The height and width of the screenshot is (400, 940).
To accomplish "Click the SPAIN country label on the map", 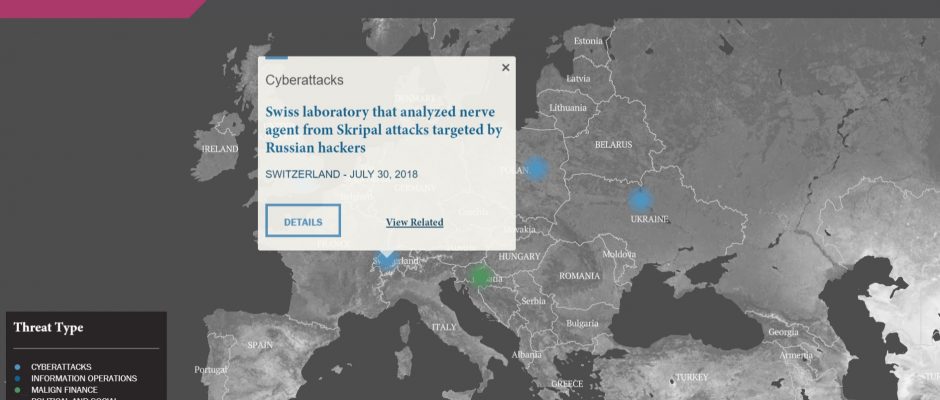I will (260, 345).
